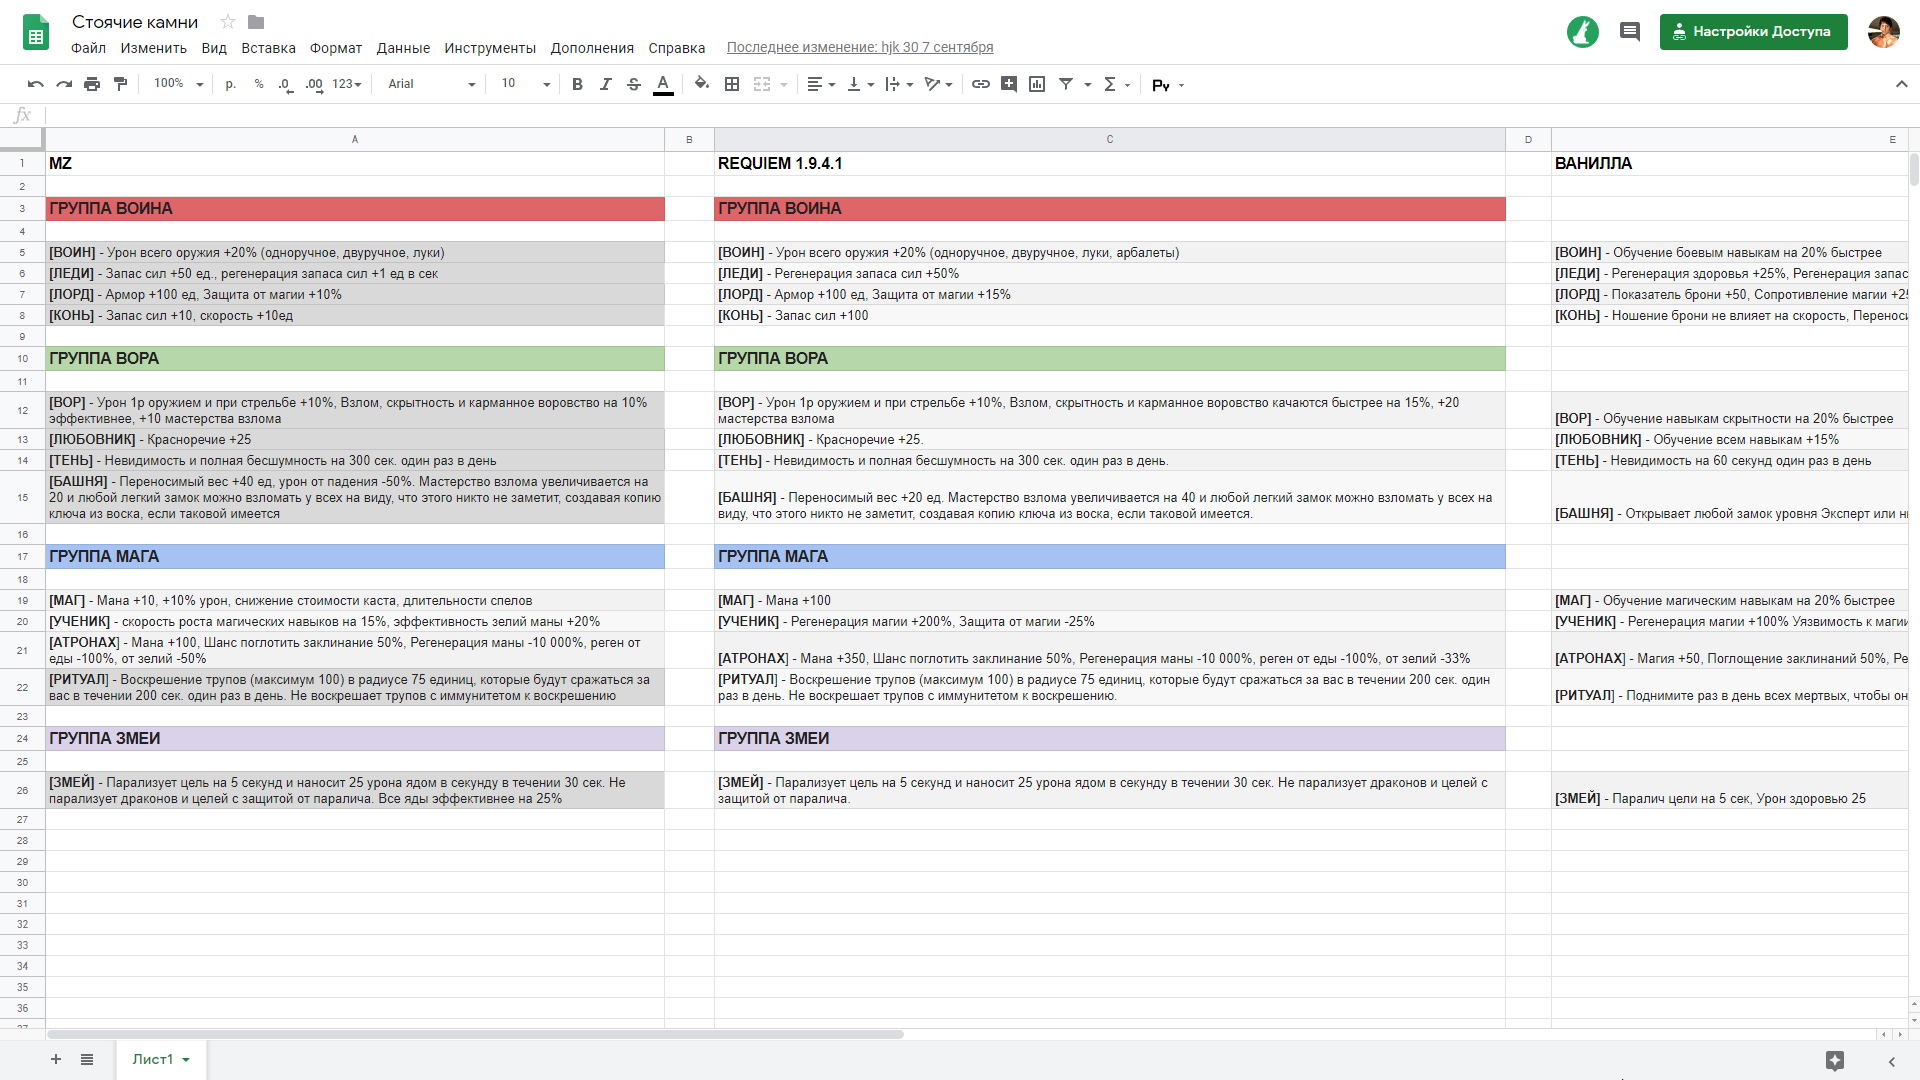
Task: Open the Arial font dropdown
Action: [x=431, y=84]
